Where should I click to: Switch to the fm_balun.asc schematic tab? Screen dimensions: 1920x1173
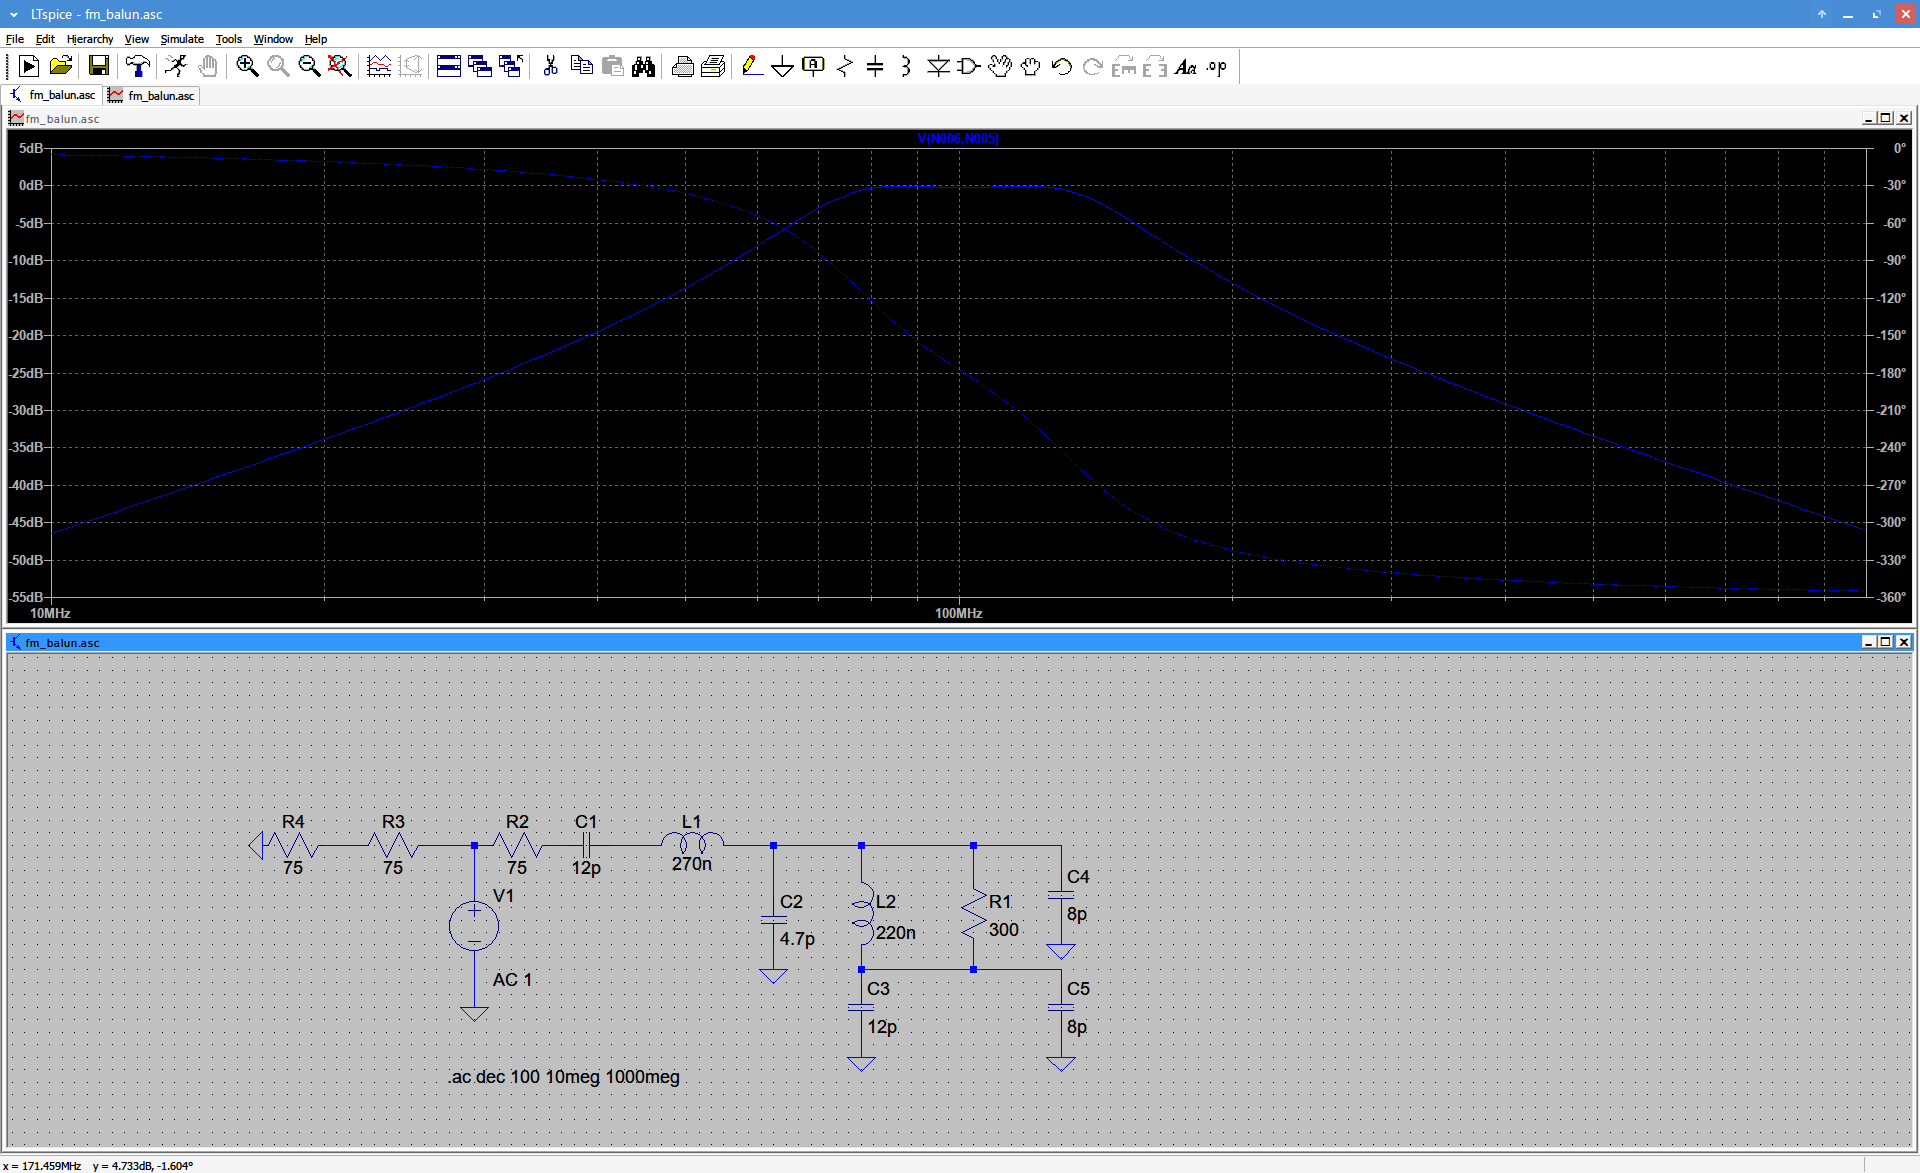[54, 95]
